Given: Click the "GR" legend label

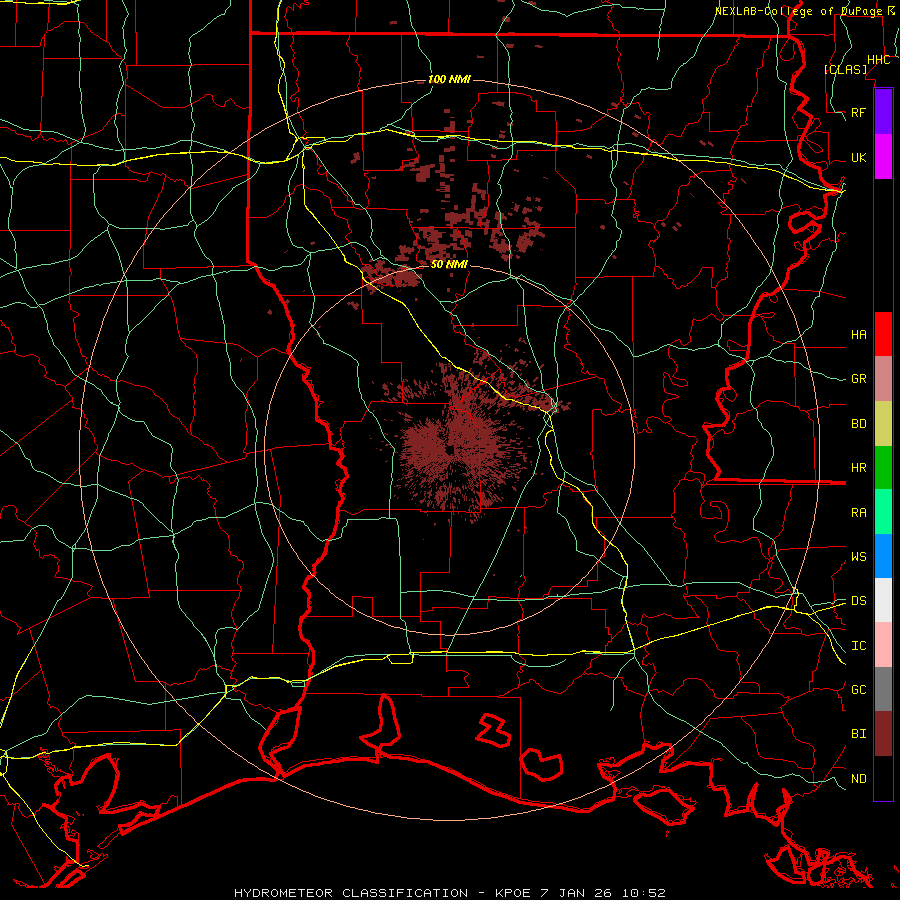Looking at the screenshot, I should pos(858,379).
